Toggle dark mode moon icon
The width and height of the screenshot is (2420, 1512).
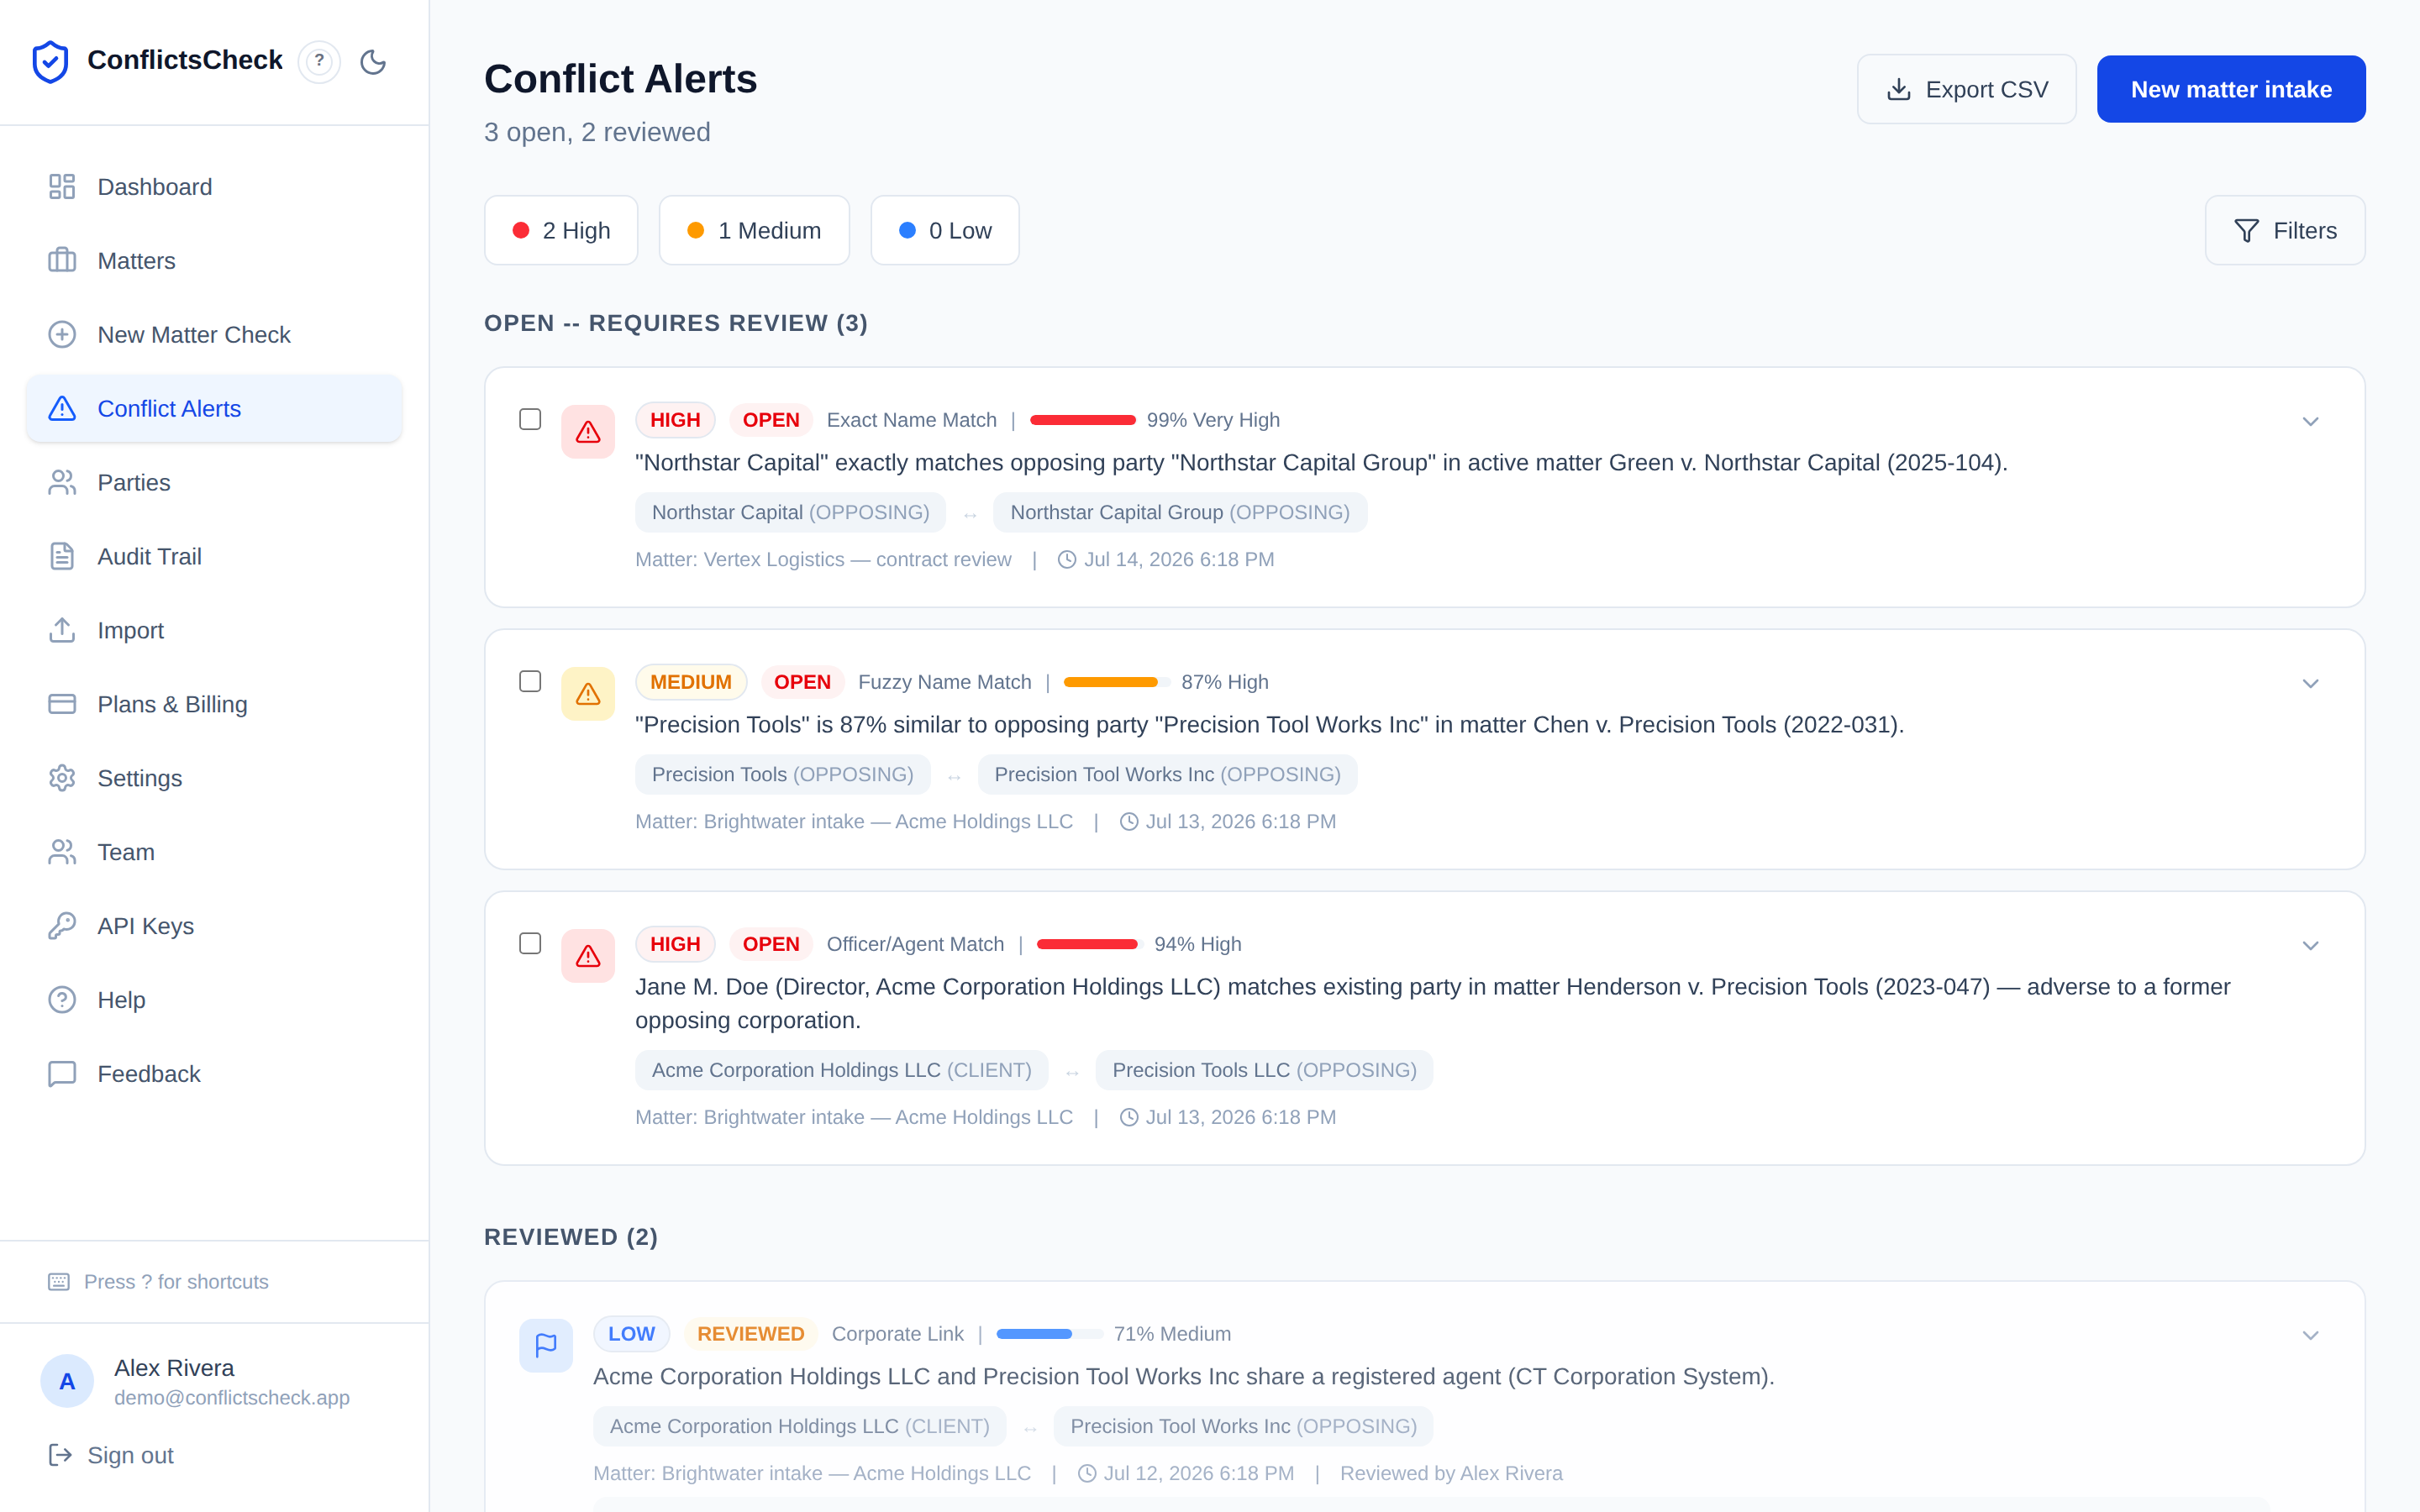tap(373, 61)
